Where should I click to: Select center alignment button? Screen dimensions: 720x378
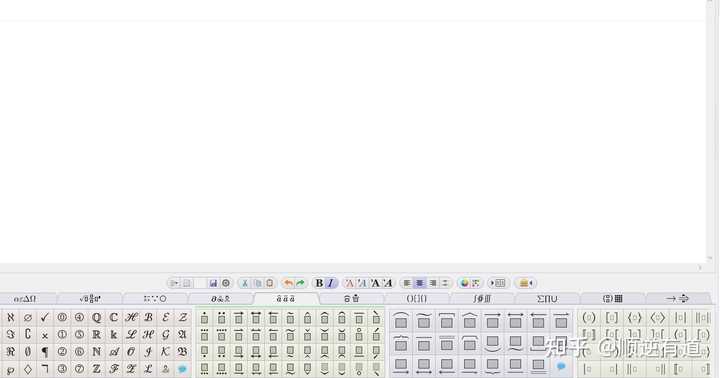420,283
